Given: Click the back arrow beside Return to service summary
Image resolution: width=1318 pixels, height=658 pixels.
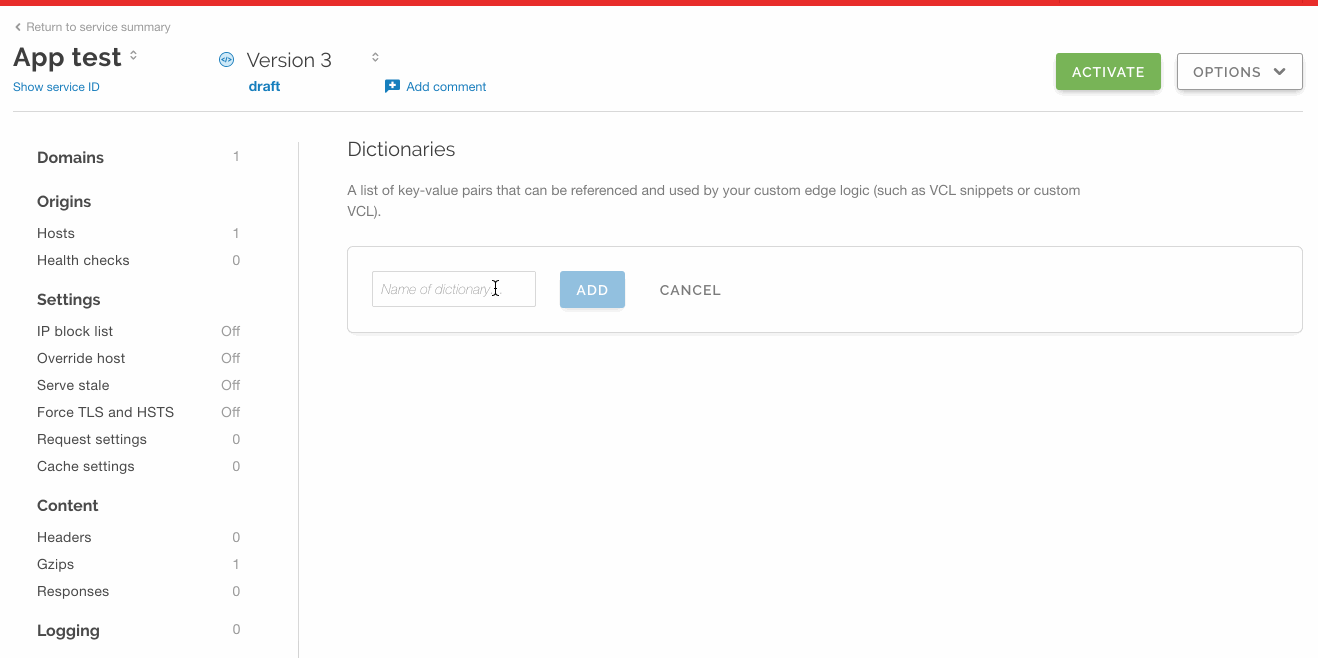Looking at the screenshot, I should pyautogui.click(x=18, y=27).
